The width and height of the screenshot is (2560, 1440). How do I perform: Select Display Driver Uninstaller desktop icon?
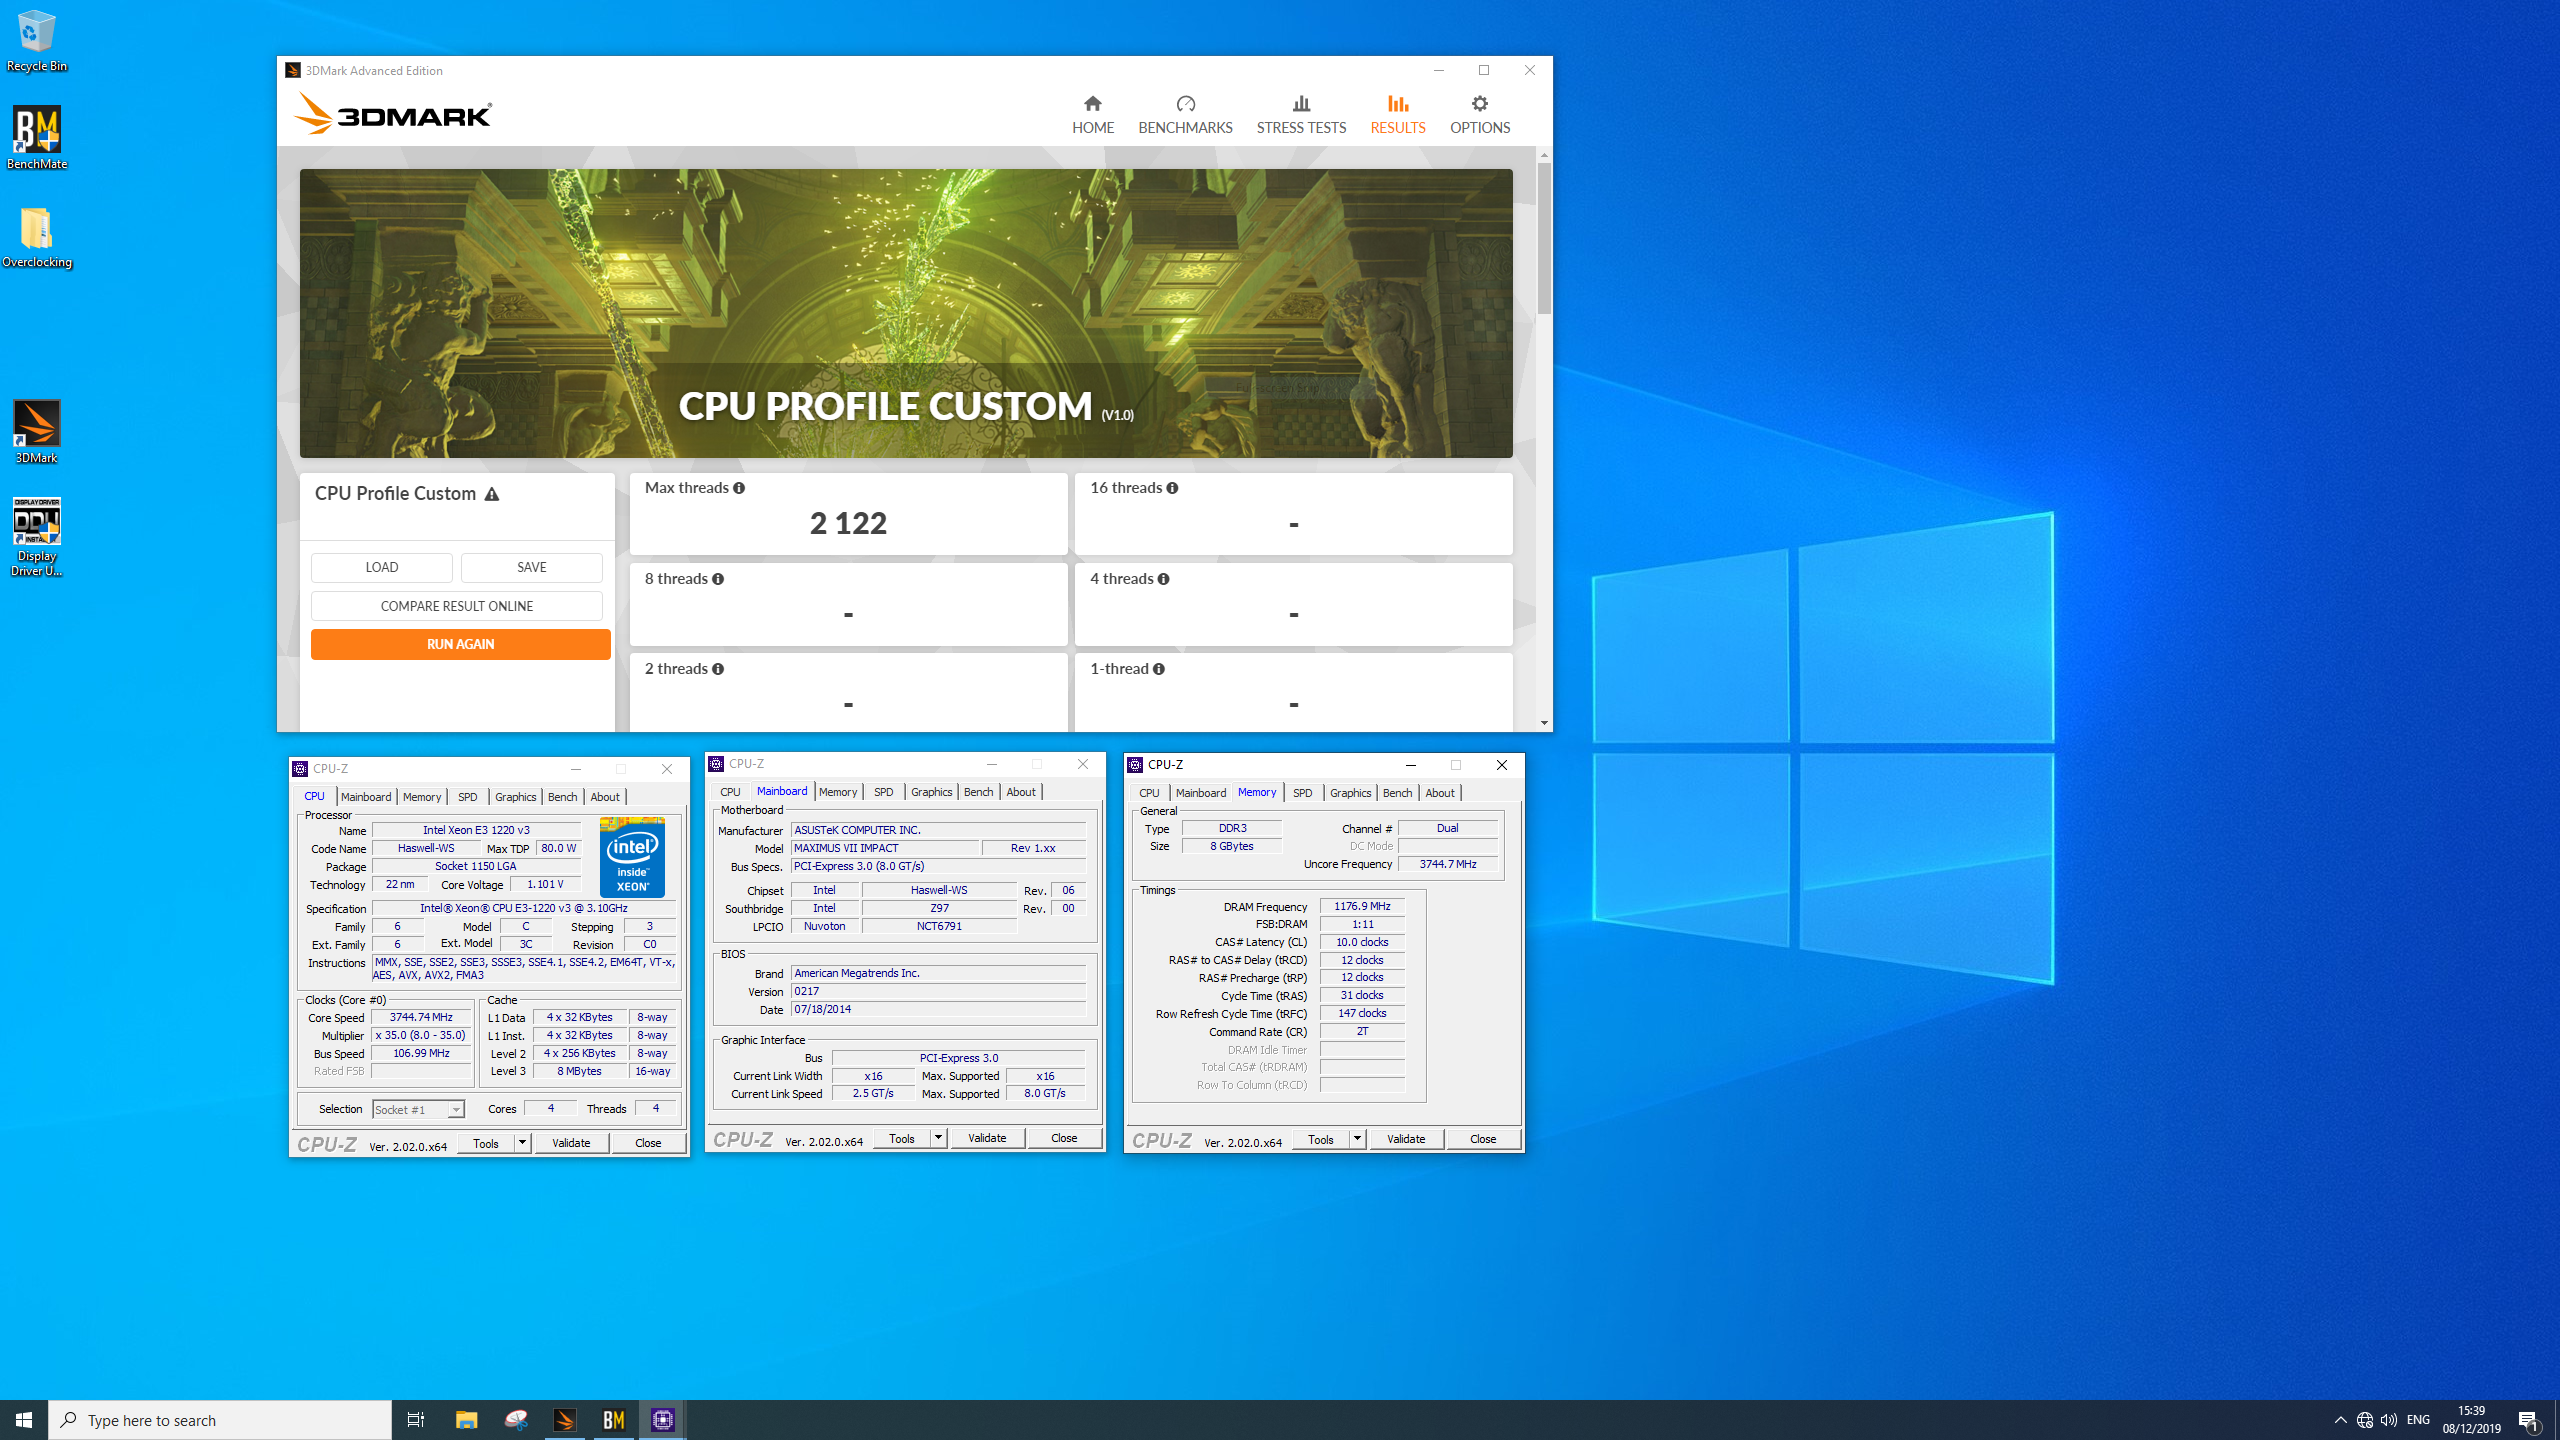pos(37,537)
